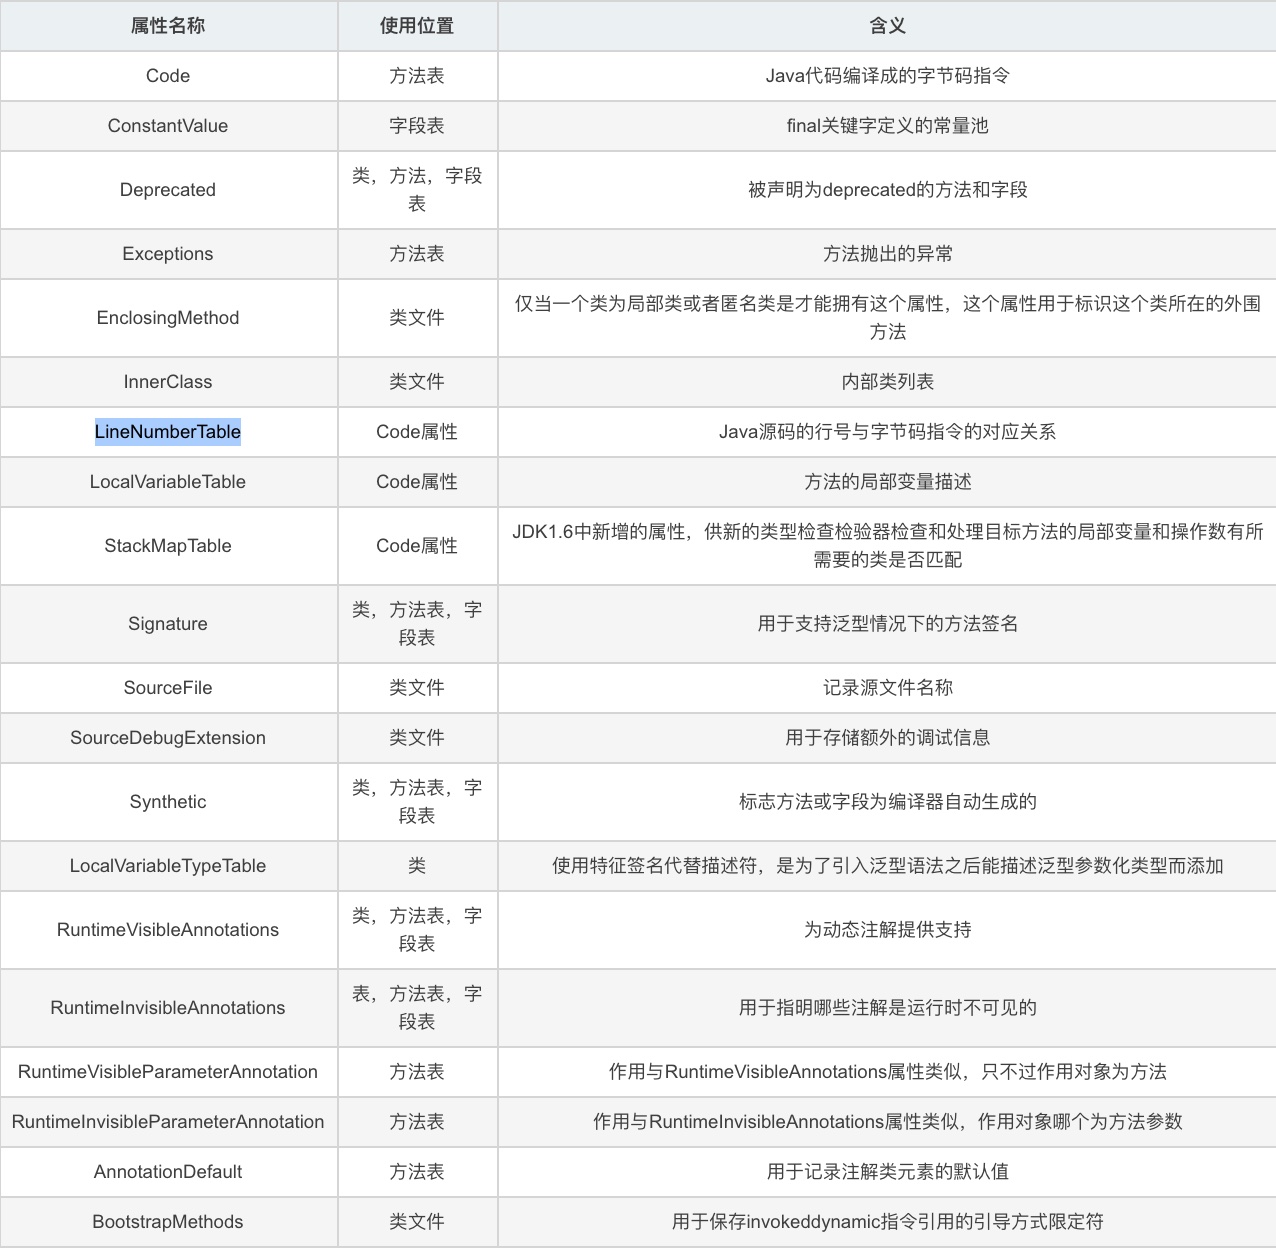Screen dimensions: 1276x1250
Task: Click the Code属性 cell in LineNumberTable row
Action: coord(417,432)
